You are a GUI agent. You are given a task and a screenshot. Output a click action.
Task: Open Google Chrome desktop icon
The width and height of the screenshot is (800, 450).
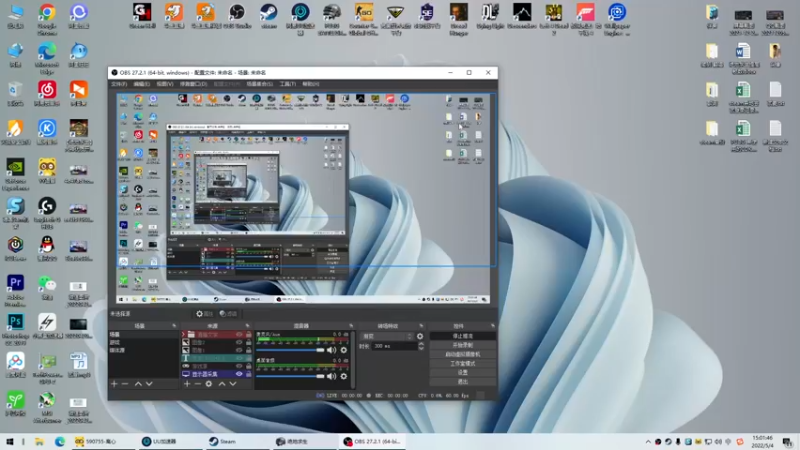tap(47, 18)
